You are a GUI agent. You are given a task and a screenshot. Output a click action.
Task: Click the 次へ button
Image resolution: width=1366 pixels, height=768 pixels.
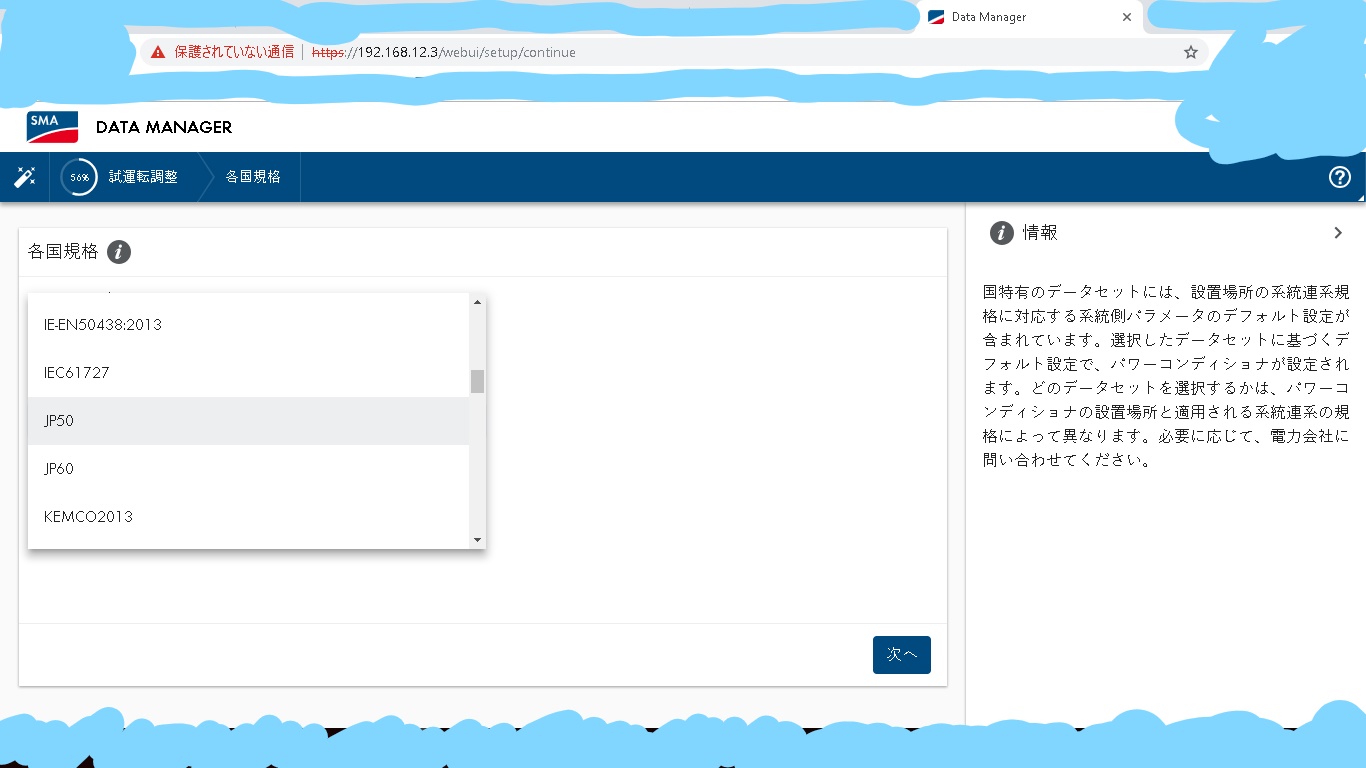[x=902, y=654]
